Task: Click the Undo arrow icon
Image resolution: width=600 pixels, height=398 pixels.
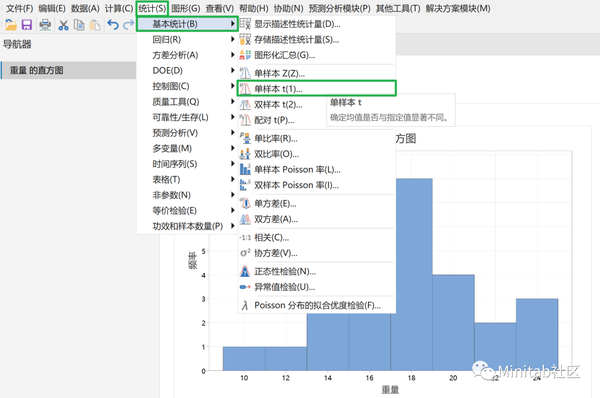Action: [113, 25]
